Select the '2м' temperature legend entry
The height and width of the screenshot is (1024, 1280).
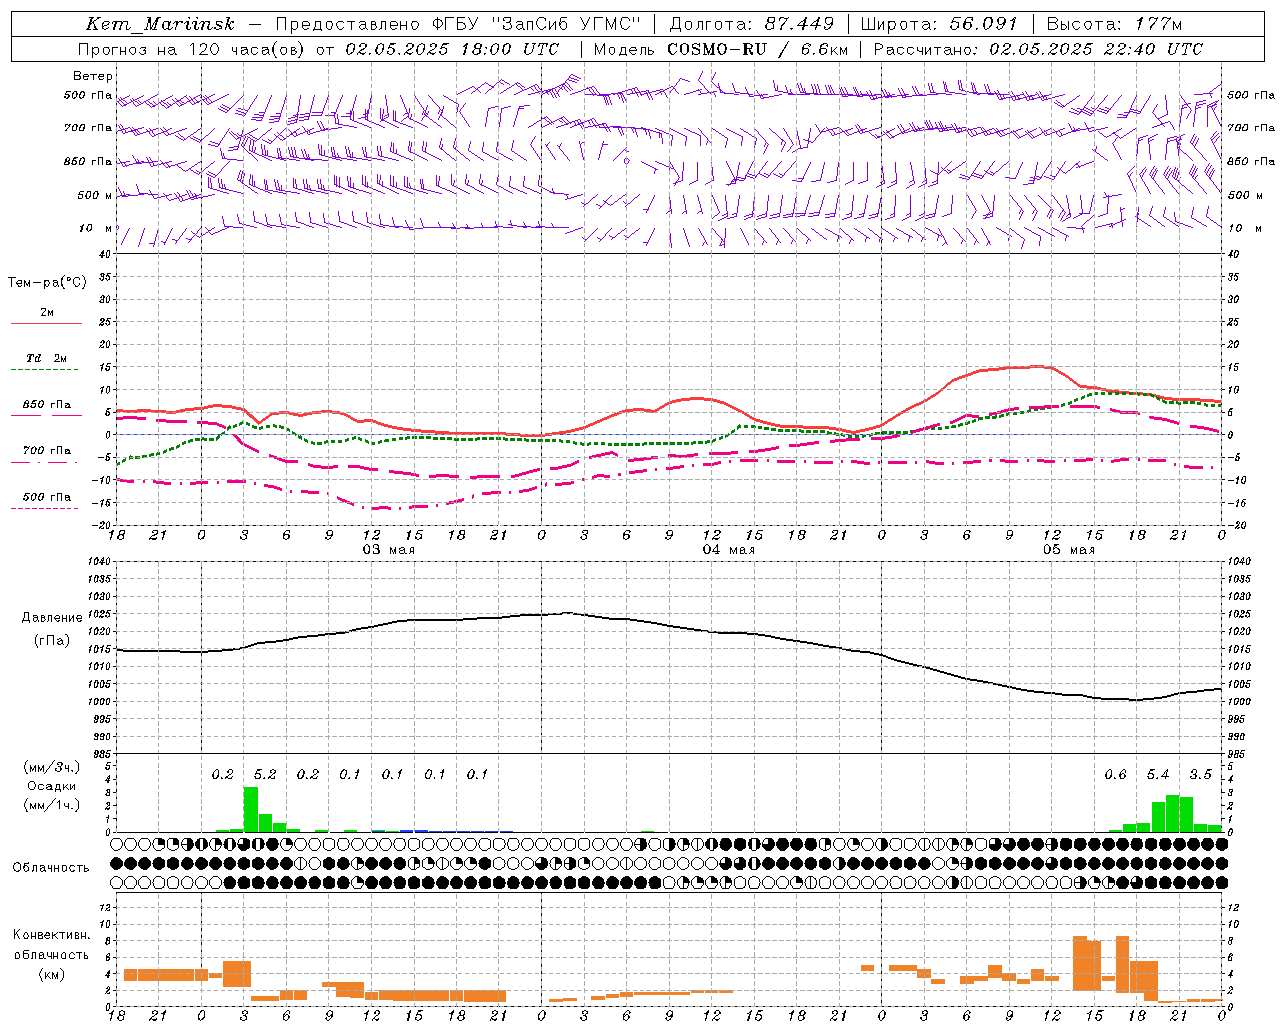tap(47, 312)
